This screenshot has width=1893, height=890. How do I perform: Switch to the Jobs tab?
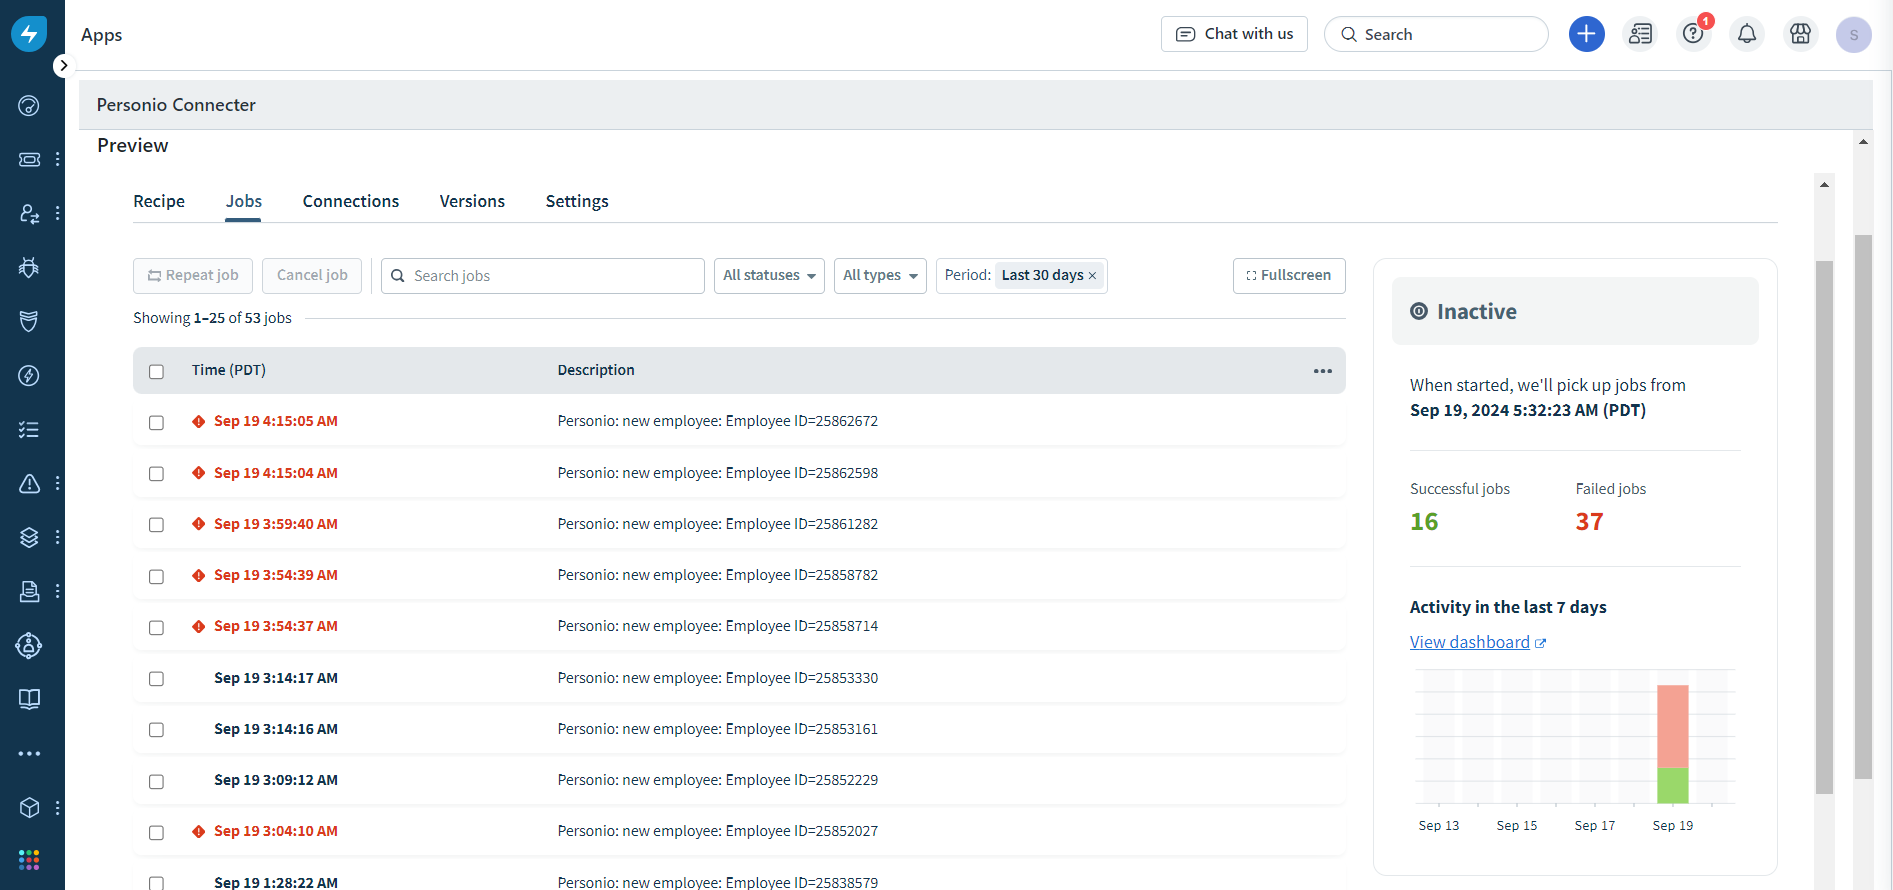point(244,201)
